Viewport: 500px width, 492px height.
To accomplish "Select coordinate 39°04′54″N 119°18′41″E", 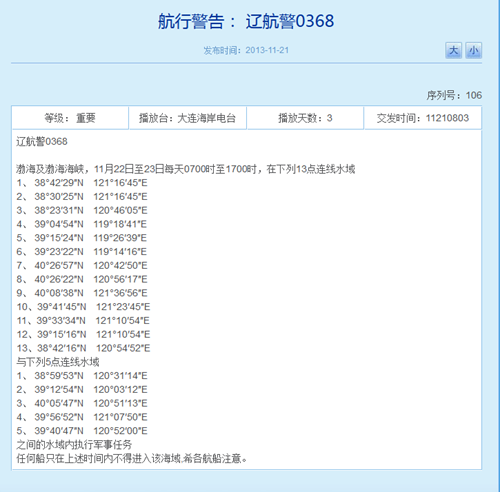I will (90, 224).
